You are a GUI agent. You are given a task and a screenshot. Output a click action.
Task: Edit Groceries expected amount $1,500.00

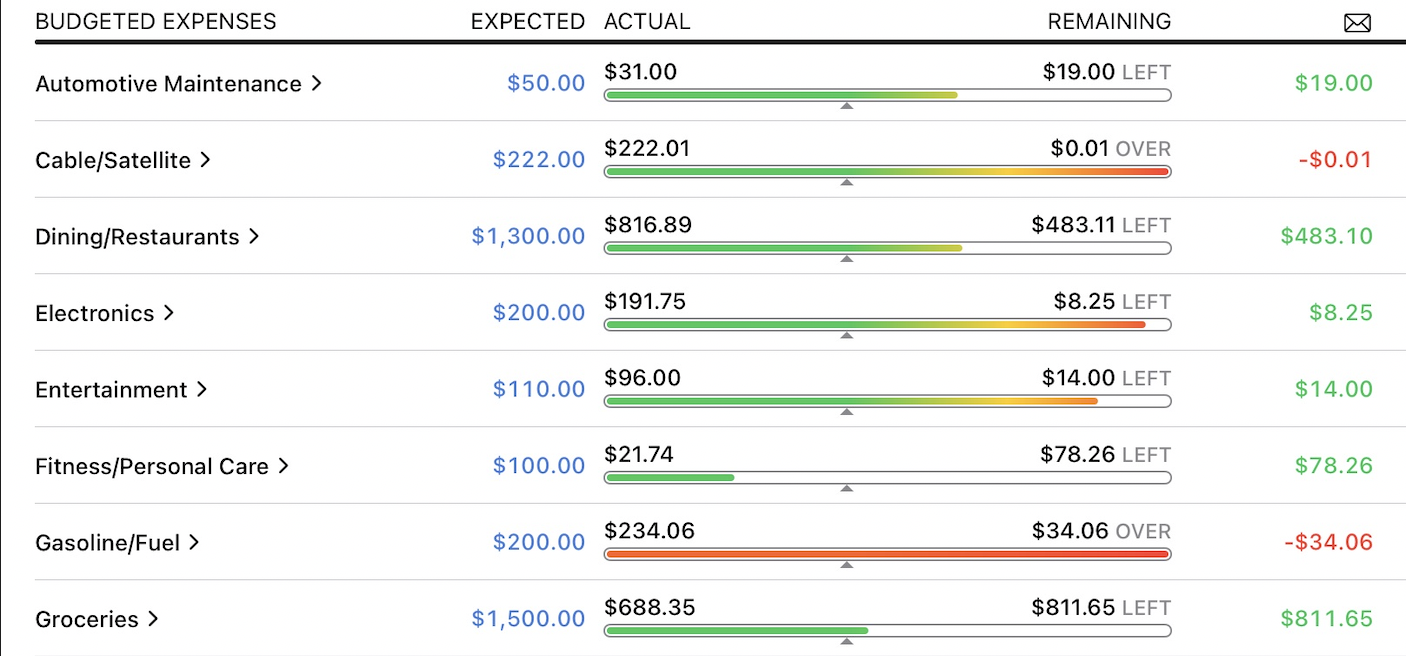click(x=528, y=619)
